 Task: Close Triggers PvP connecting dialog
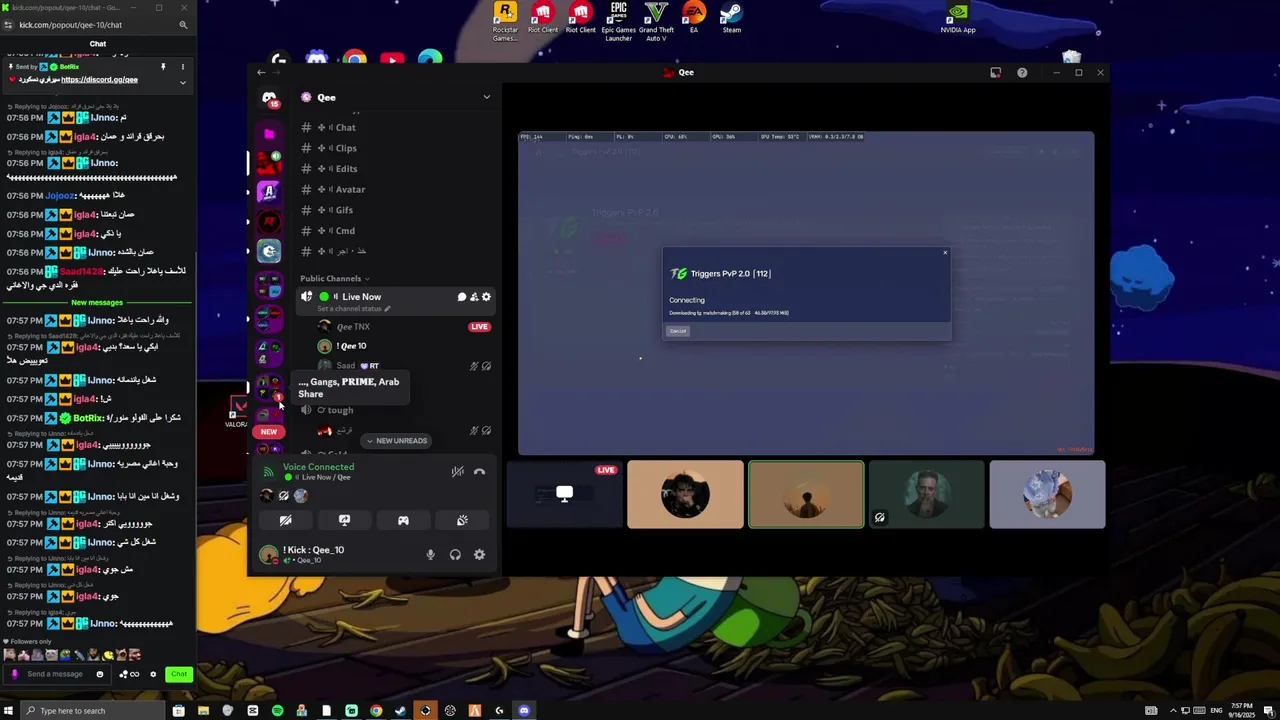pyautogui.click(x=945, y=252)
